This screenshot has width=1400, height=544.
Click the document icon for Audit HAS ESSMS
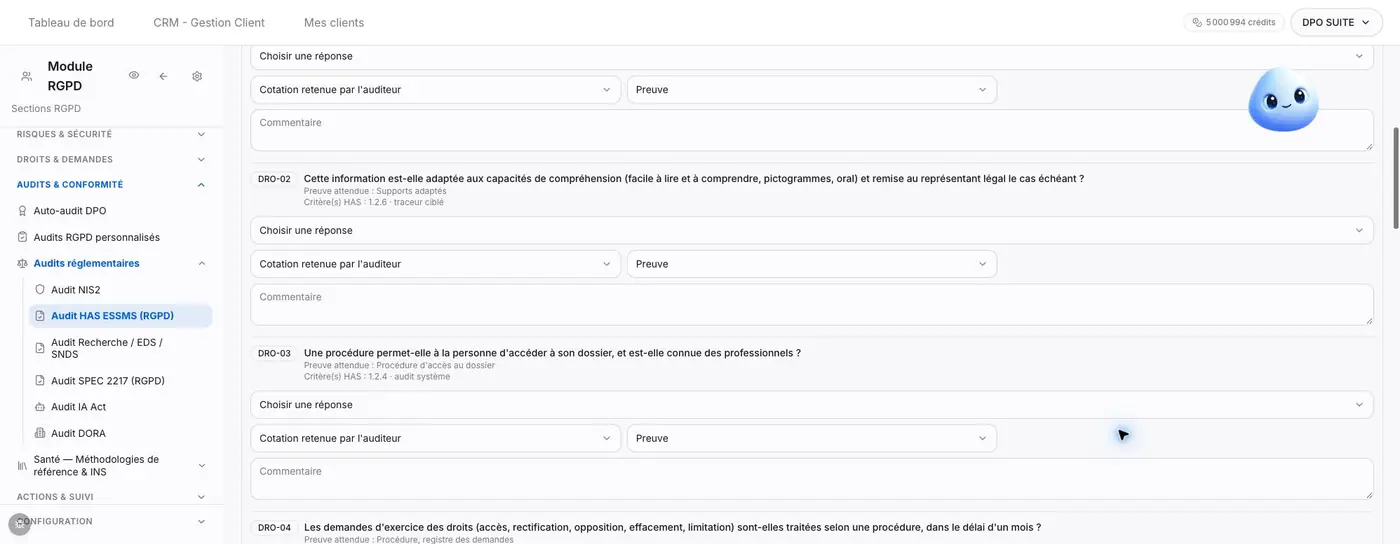pos(40,315)
